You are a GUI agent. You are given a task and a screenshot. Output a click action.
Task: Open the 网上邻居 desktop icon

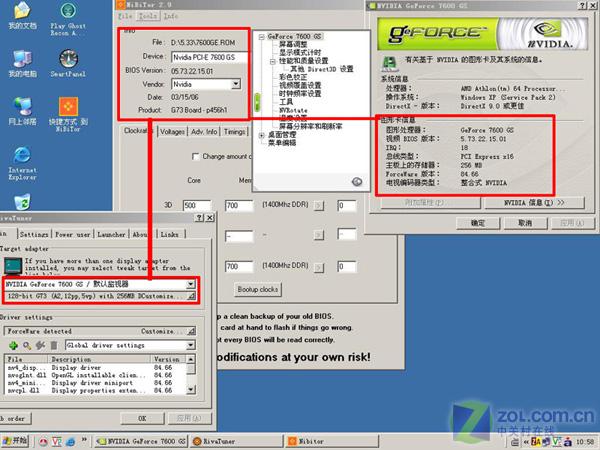22,111
